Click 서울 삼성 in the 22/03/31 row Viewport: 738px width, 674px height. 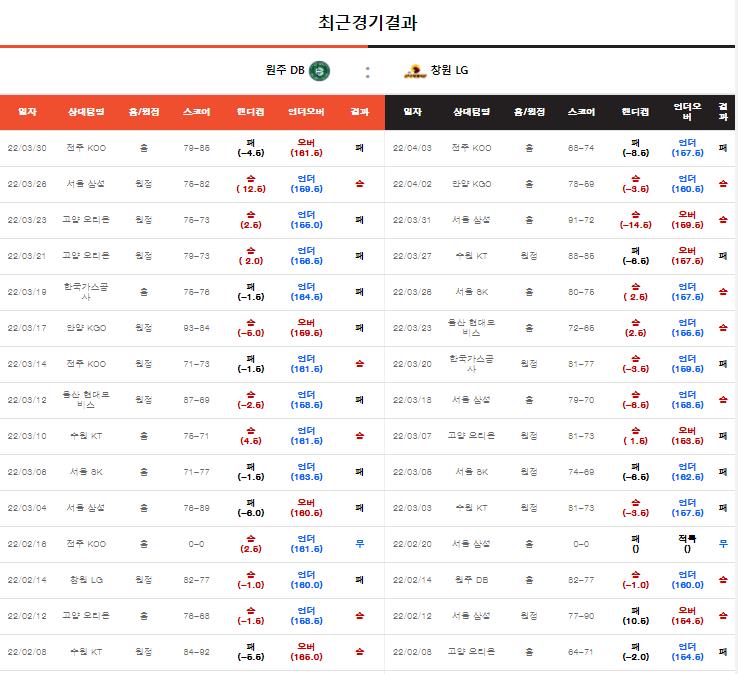click(471, 220)
